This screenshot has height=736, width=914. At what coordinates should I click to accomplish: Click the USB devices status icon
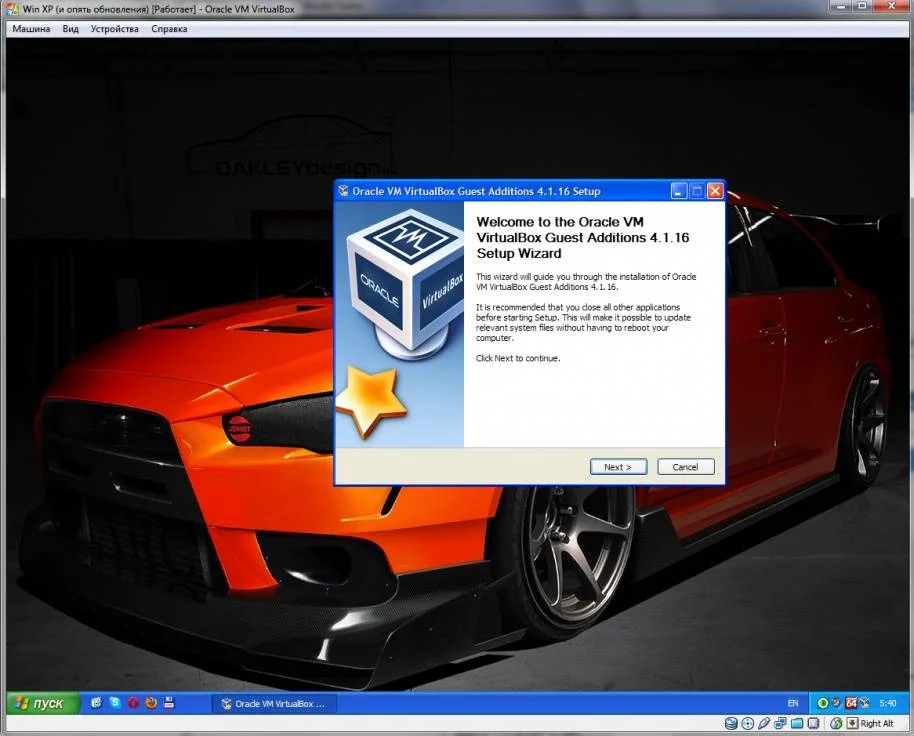pos(764,723)
